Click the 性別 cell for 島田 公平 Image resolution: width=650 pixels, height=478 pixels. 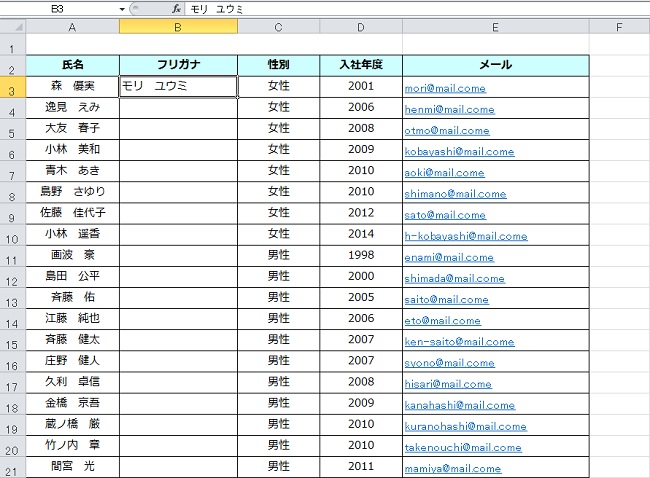pos(279,276)
